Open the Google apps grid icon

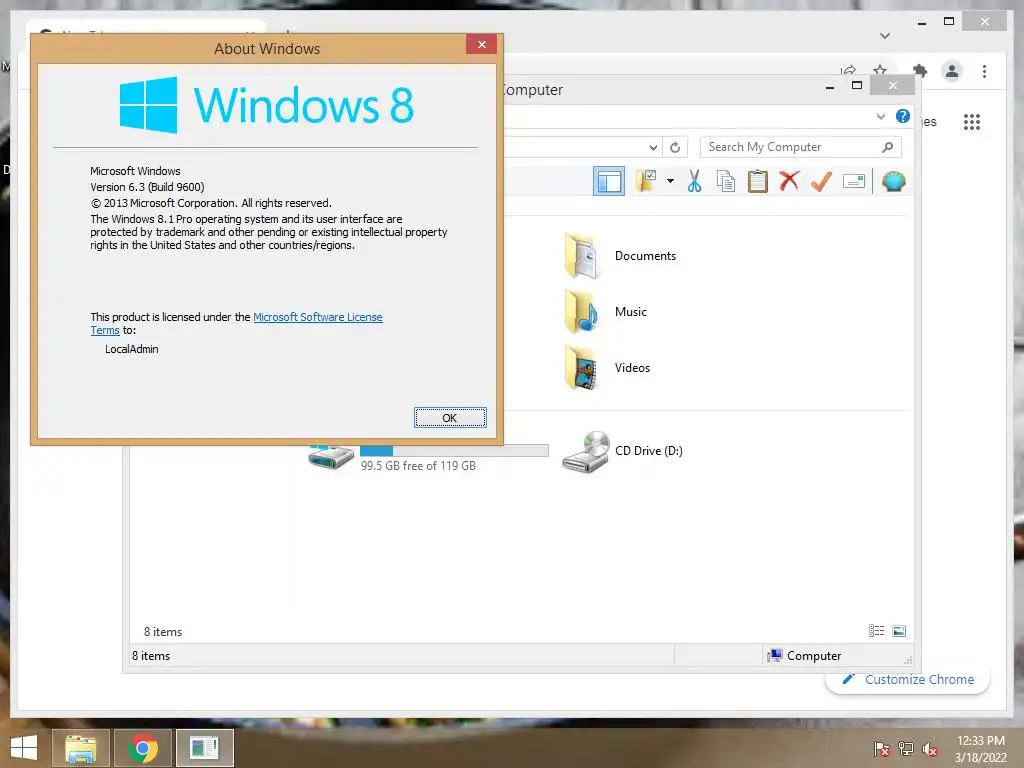[x=972, y=121]
